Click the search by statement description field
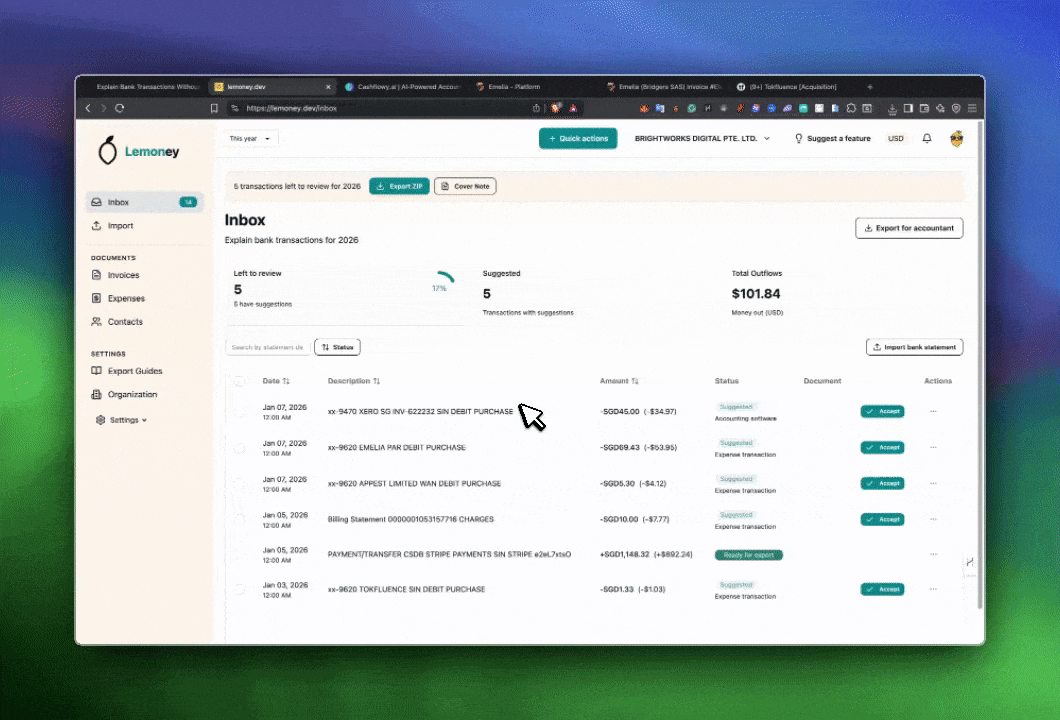Screen dimensions: 1060x720 click(267, 347)
